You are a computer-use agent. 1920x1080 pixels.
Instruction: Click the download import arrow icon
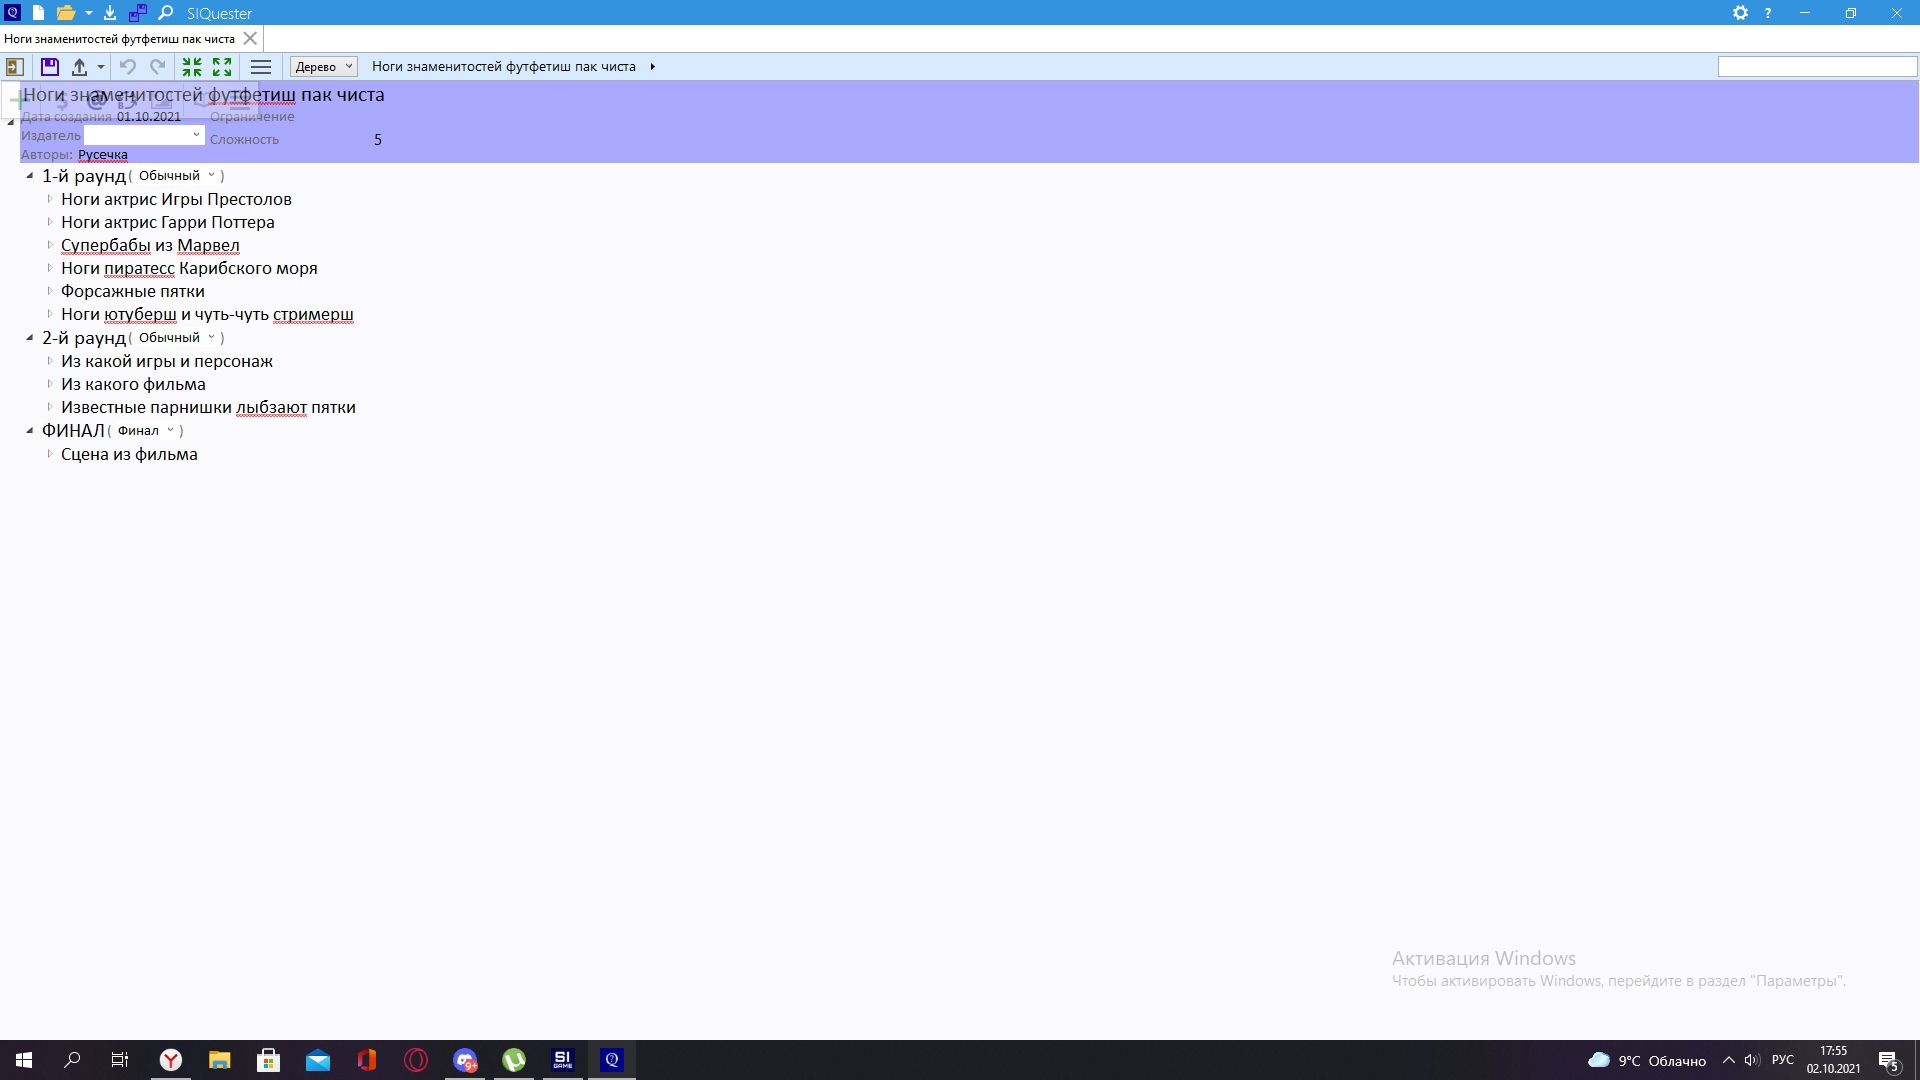coord(110,13)
